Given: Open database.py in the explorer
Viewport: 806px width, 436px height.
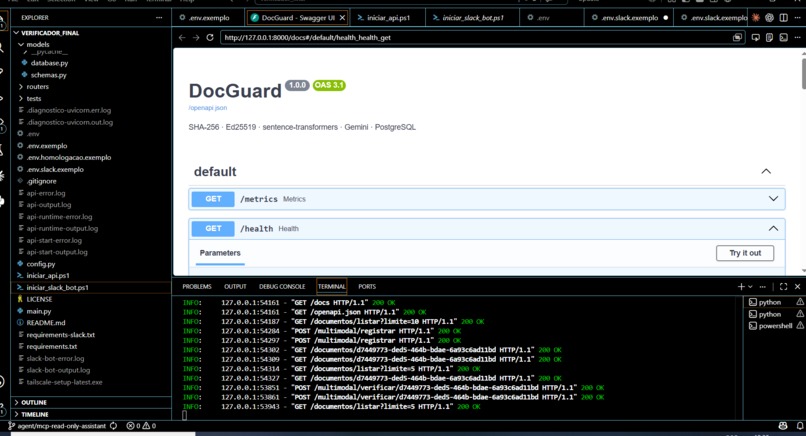Looking at the screenshot, I should 49,63.
